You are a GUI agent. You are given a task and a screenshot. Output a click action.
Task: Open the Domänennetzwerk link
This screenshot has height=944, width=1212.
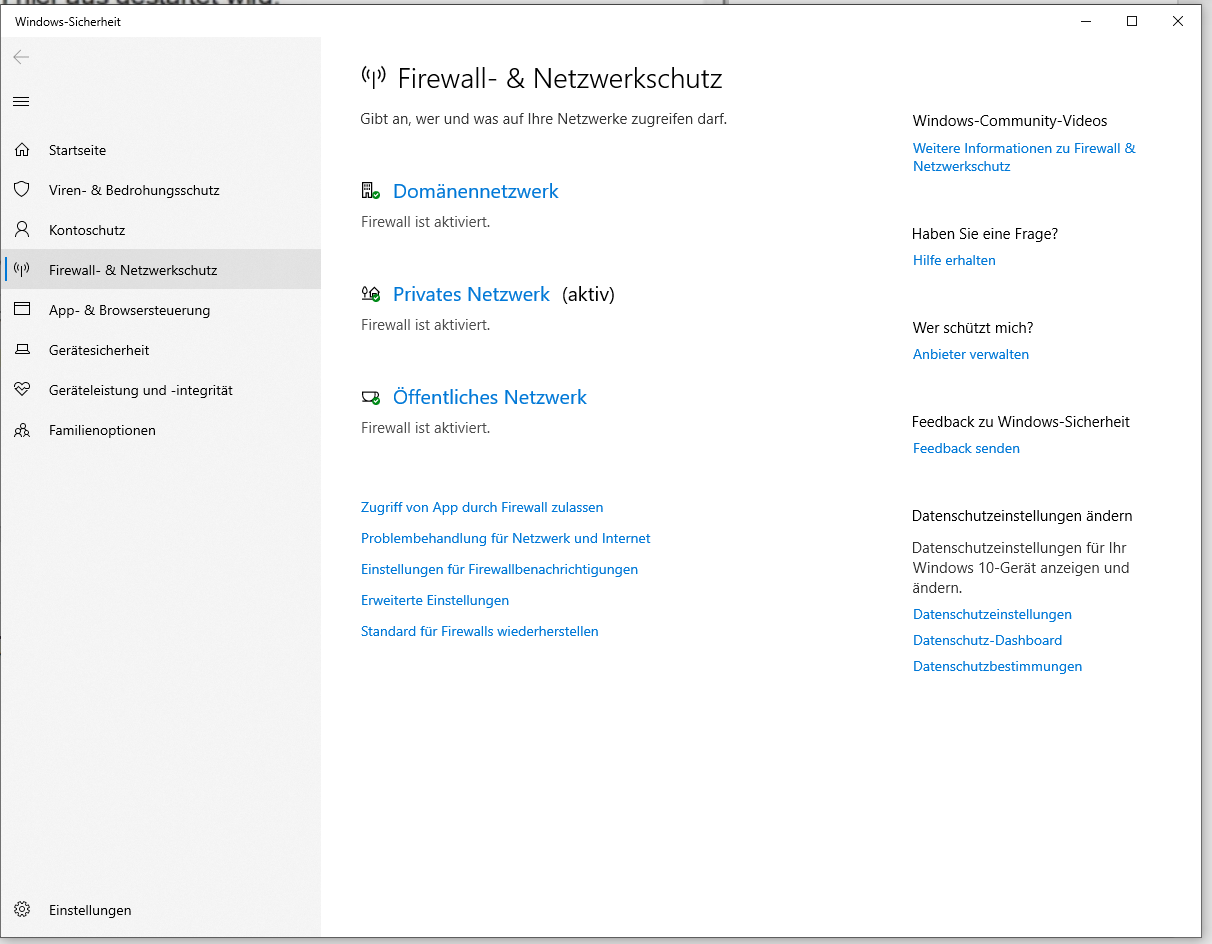click(476, 191)
